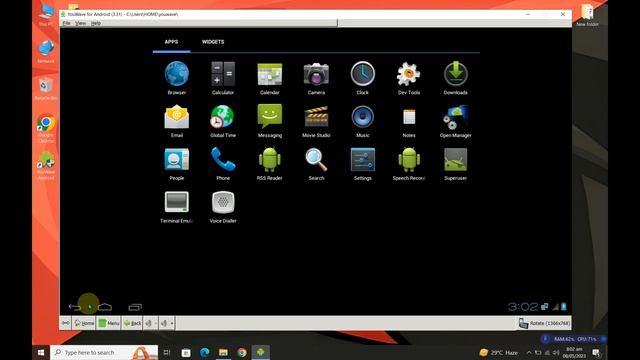Viewport: 640px width, 360px height.
Task: Tap Android recent apps navigation icon
Action: (x=135, y=307)
